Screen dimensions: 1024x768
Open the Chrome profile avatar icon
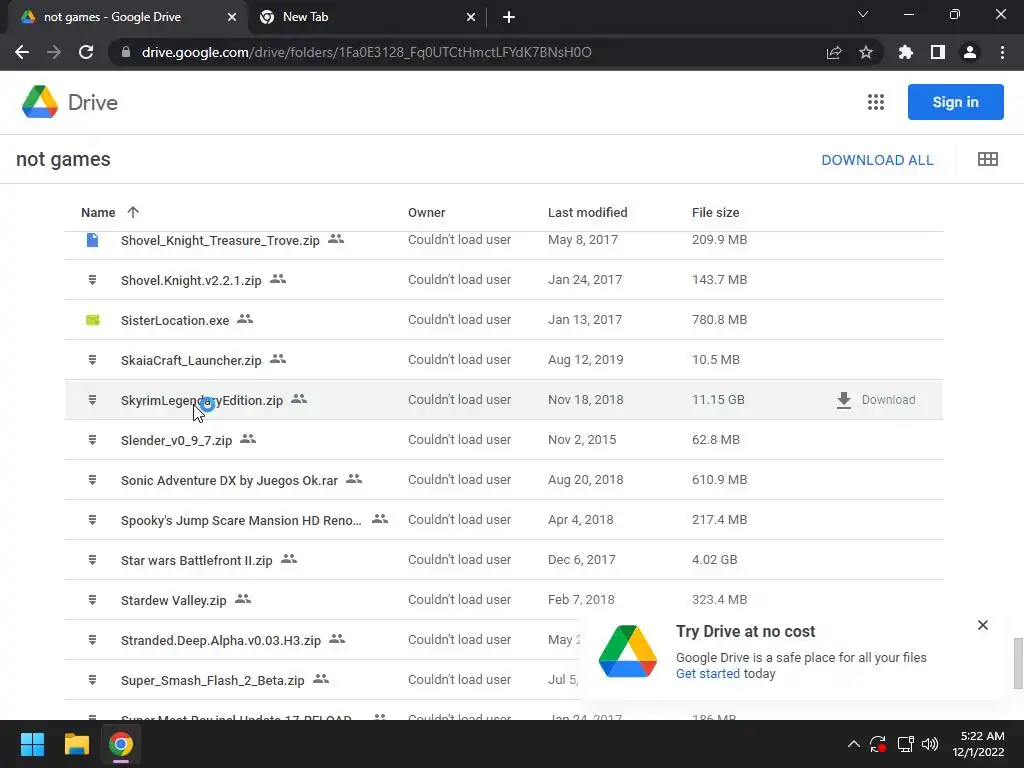click(x=970, y=52)
